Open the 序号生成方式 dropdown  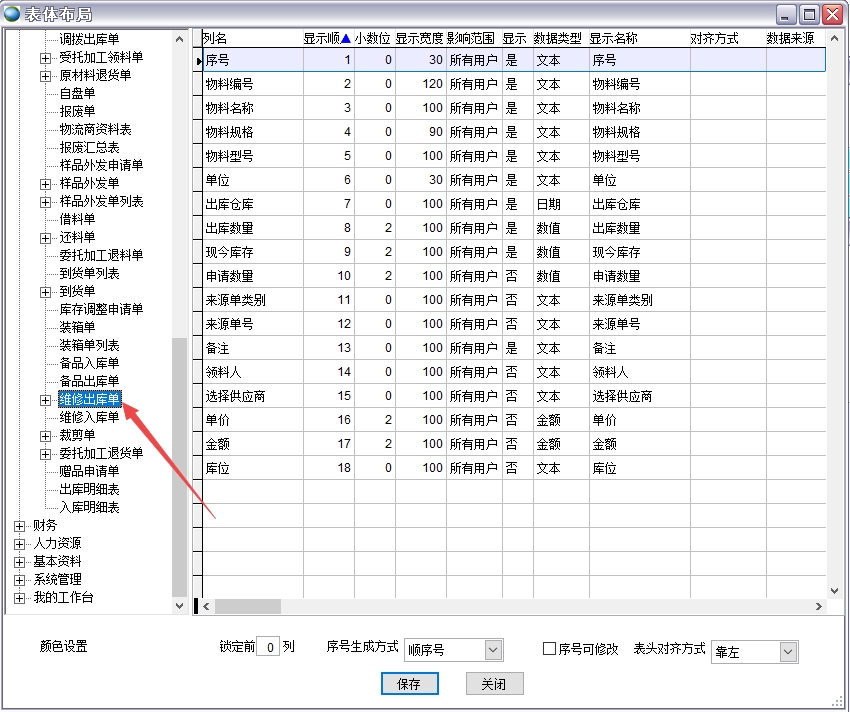(x=493, y=650)
